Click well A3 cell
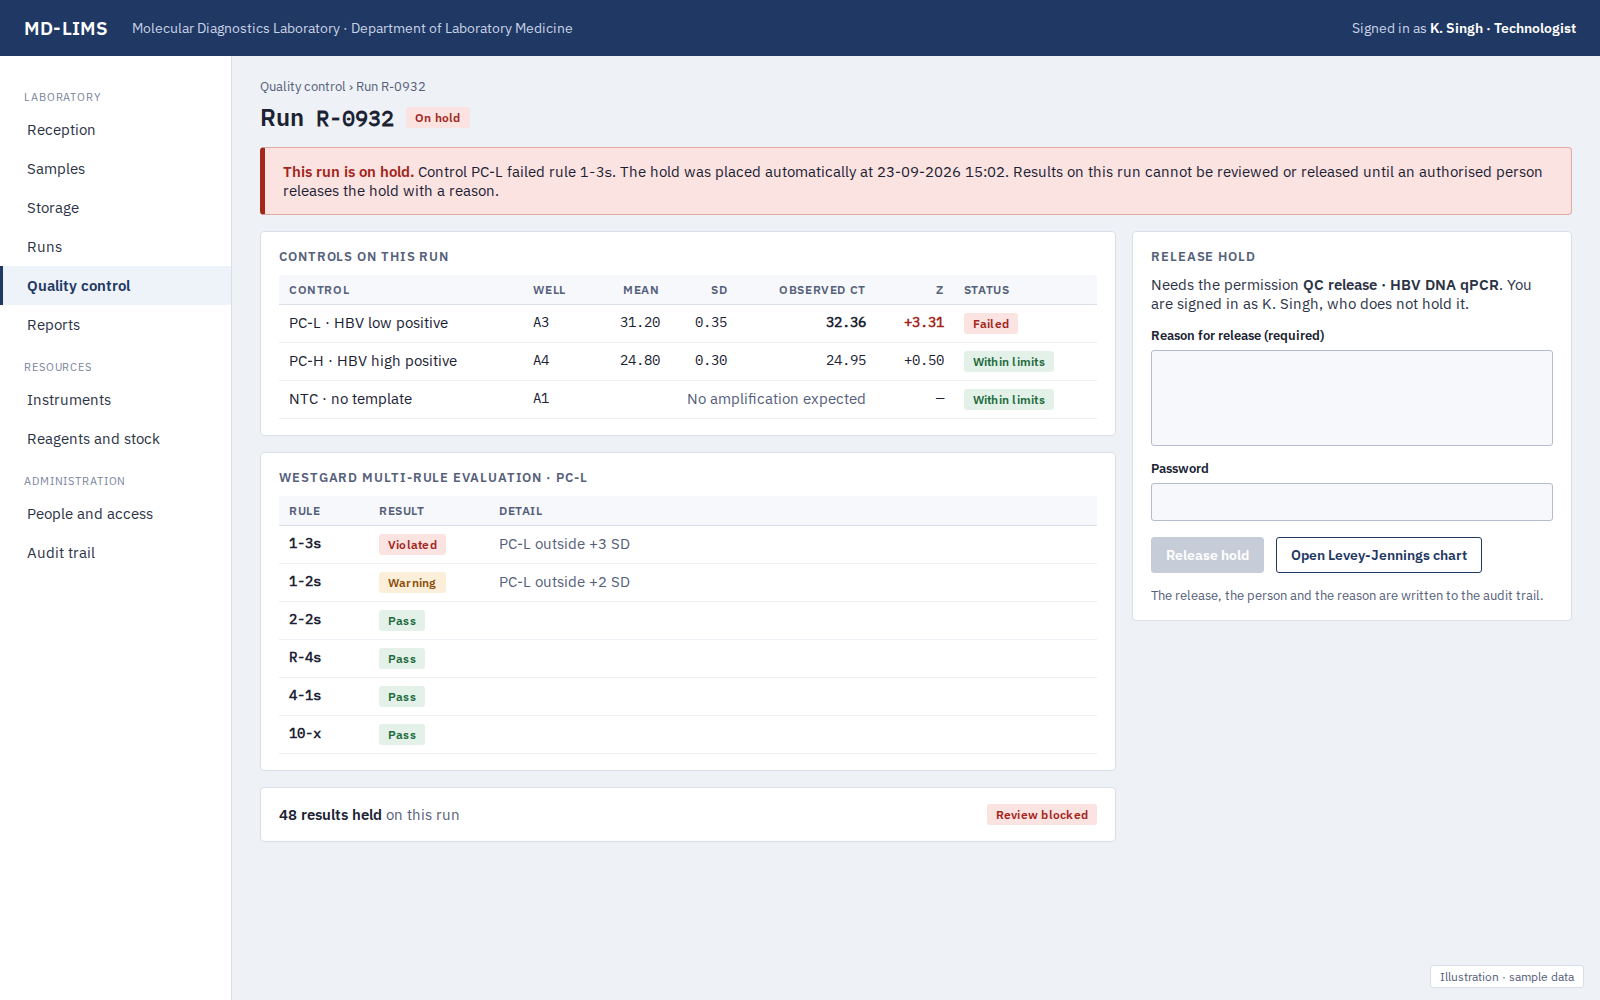The height and width of the screenshot is (1000, 1600). tap(541, 323)
